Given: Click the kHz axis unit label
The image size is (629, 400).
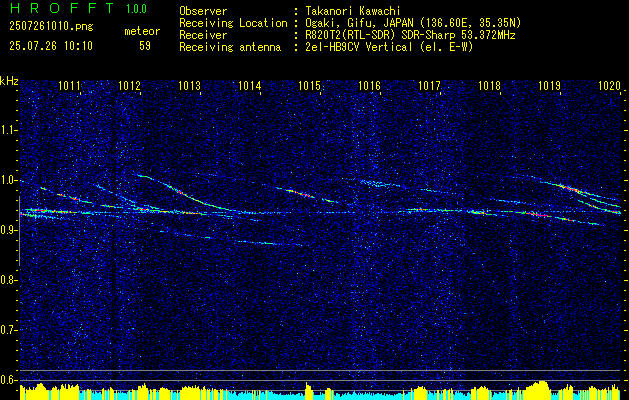Looking at the screenshot, I should (9, 81).
